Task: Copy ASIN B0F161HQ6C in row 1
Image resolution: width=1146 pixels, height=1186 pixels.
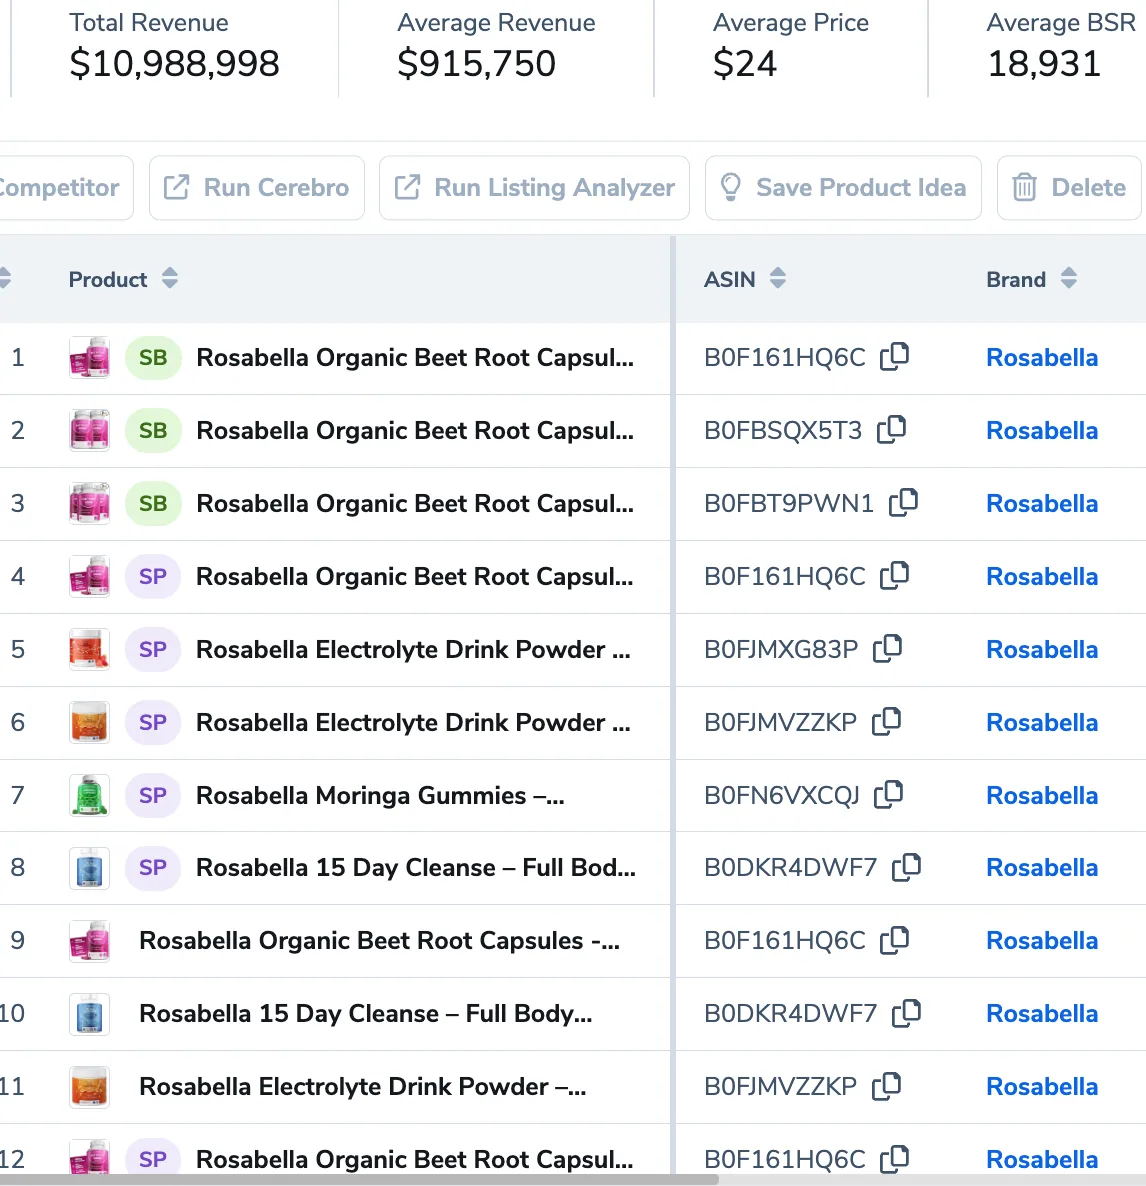Action: [894, 356]
